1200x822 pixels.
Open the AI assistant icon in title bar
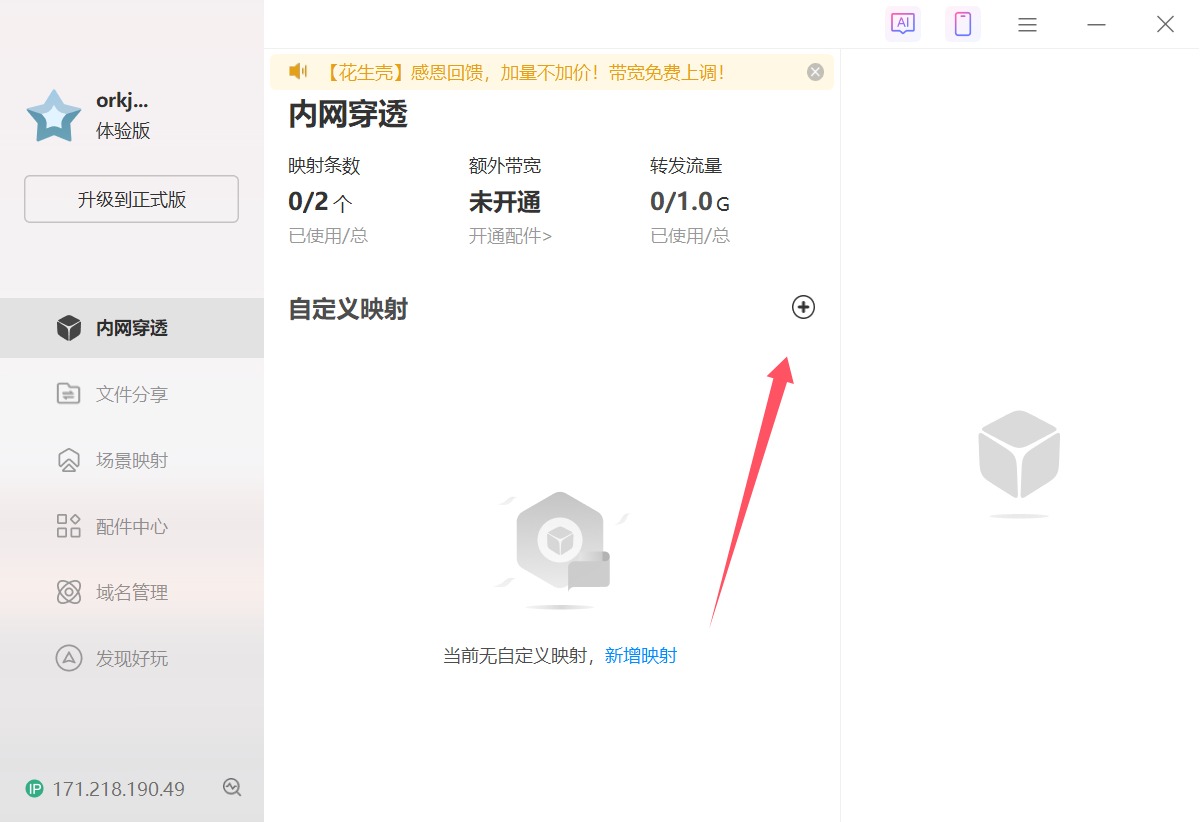[903, 24]
